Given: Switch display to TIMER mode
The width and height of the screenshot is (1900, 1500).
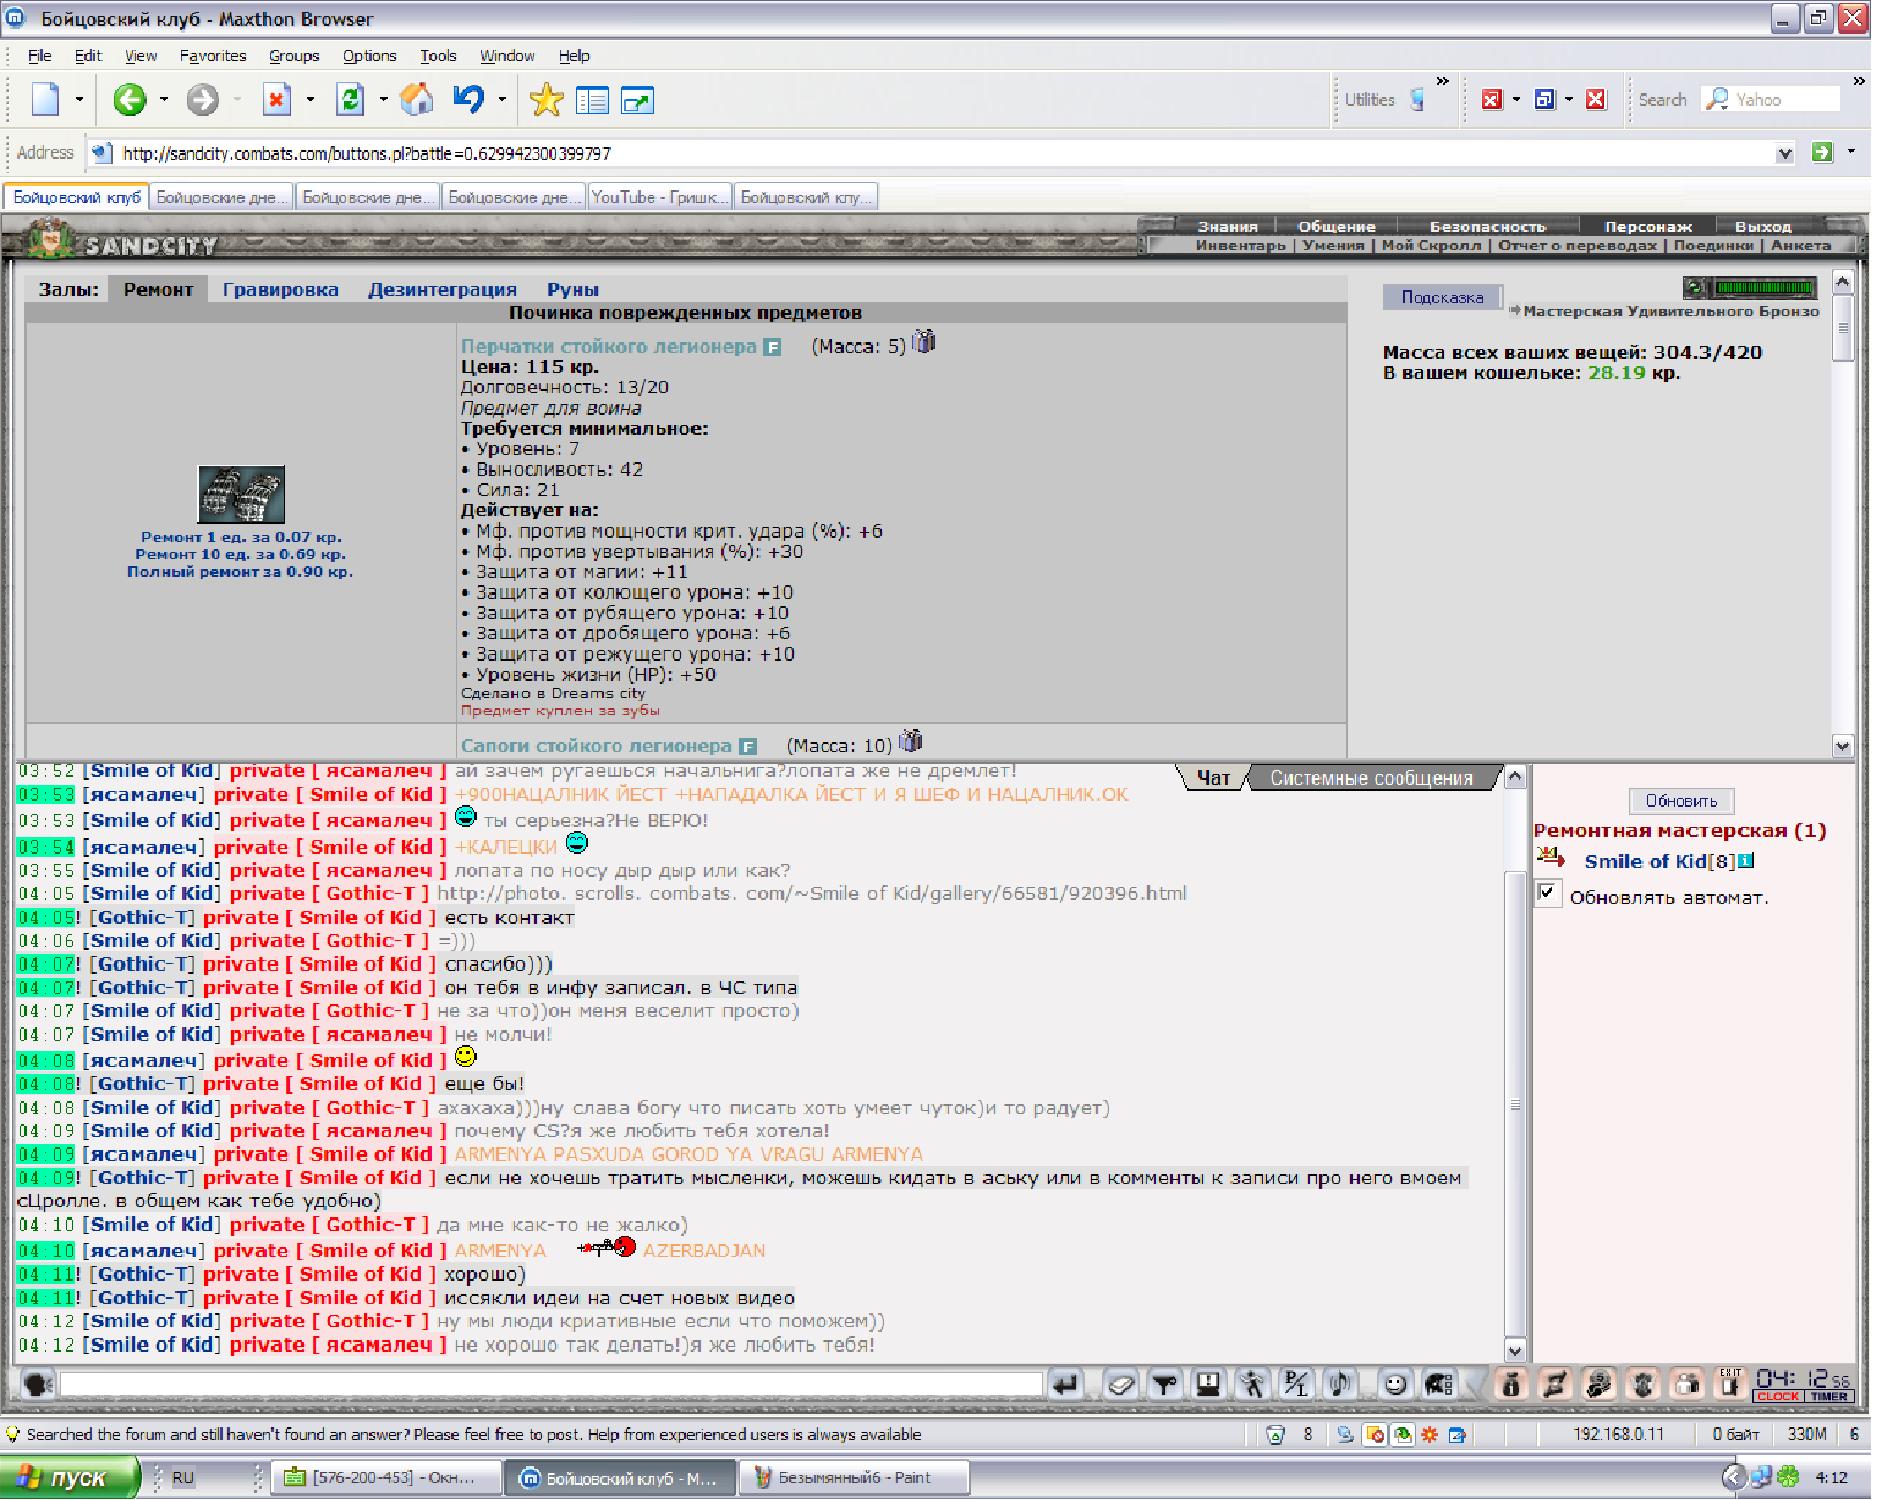Looking at the screenshot, I should coord(1829,1396).
